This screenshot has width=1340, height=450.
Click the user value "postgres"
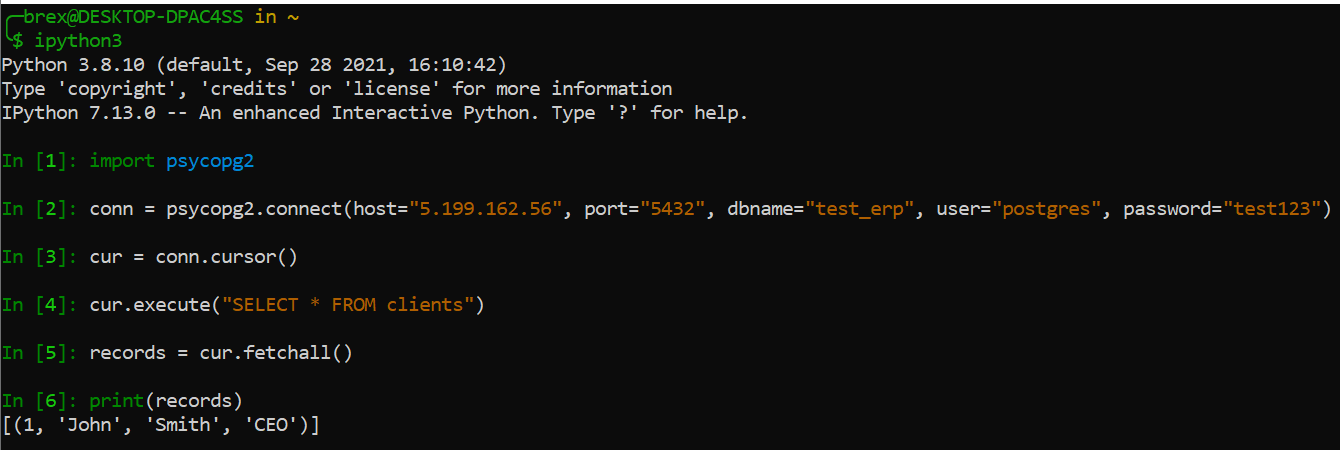point(1042,209)
